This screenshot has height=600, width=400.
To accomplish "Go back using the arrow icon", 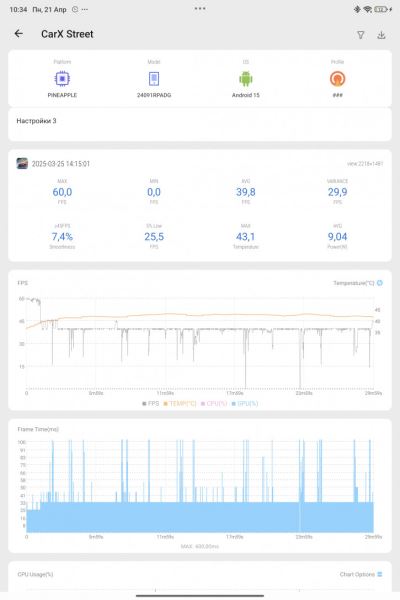I will pyautogui.click(x=18, y=34).
